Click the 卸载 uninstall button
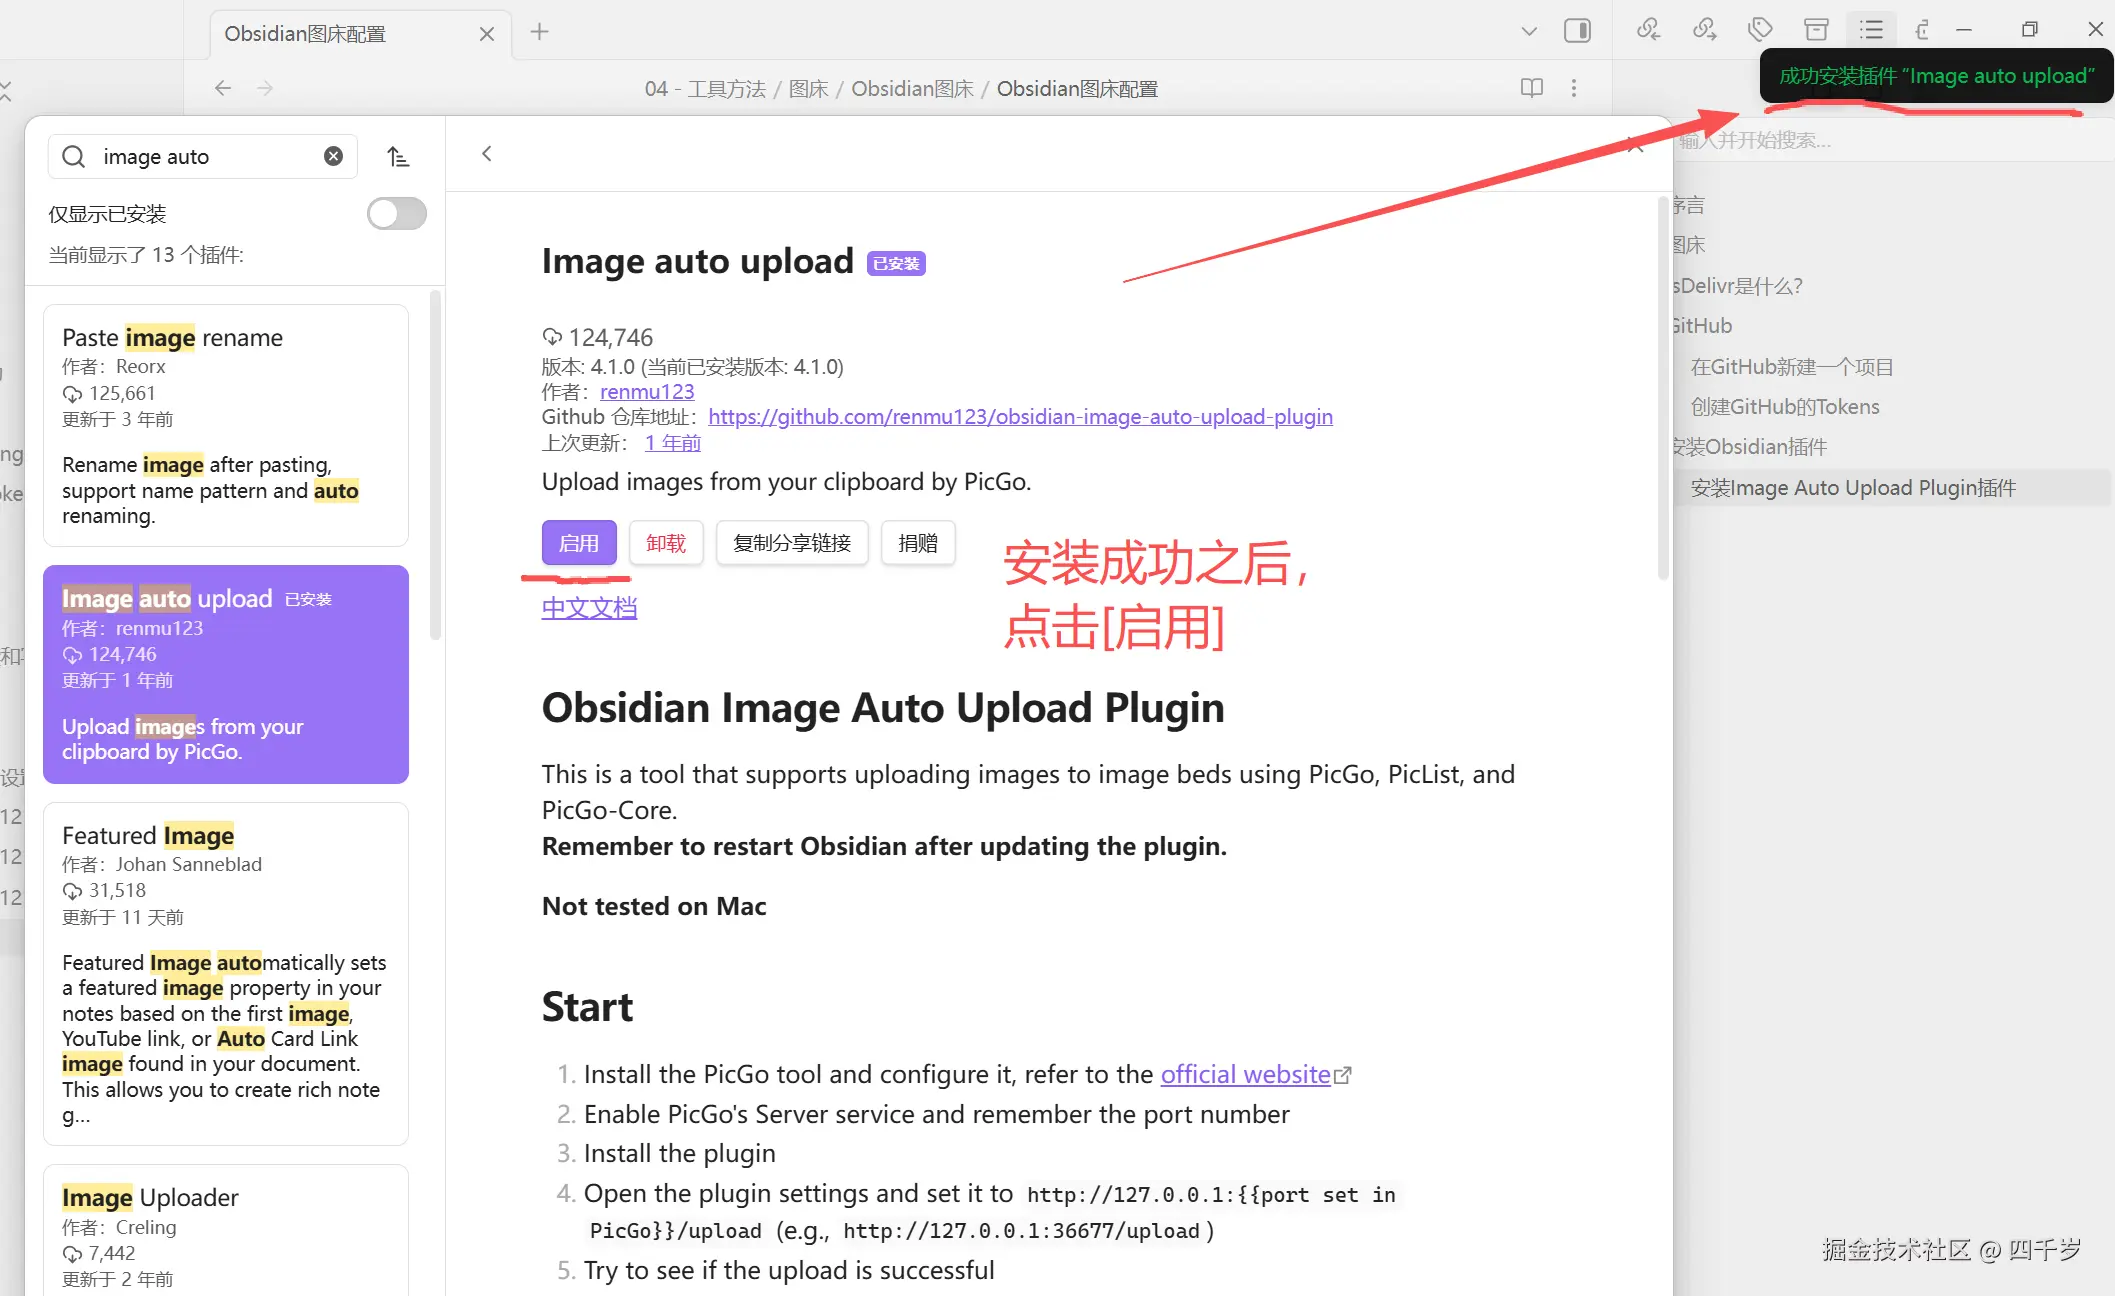The height and width of the screenshot is (1296, 2115). click(666, 543)
